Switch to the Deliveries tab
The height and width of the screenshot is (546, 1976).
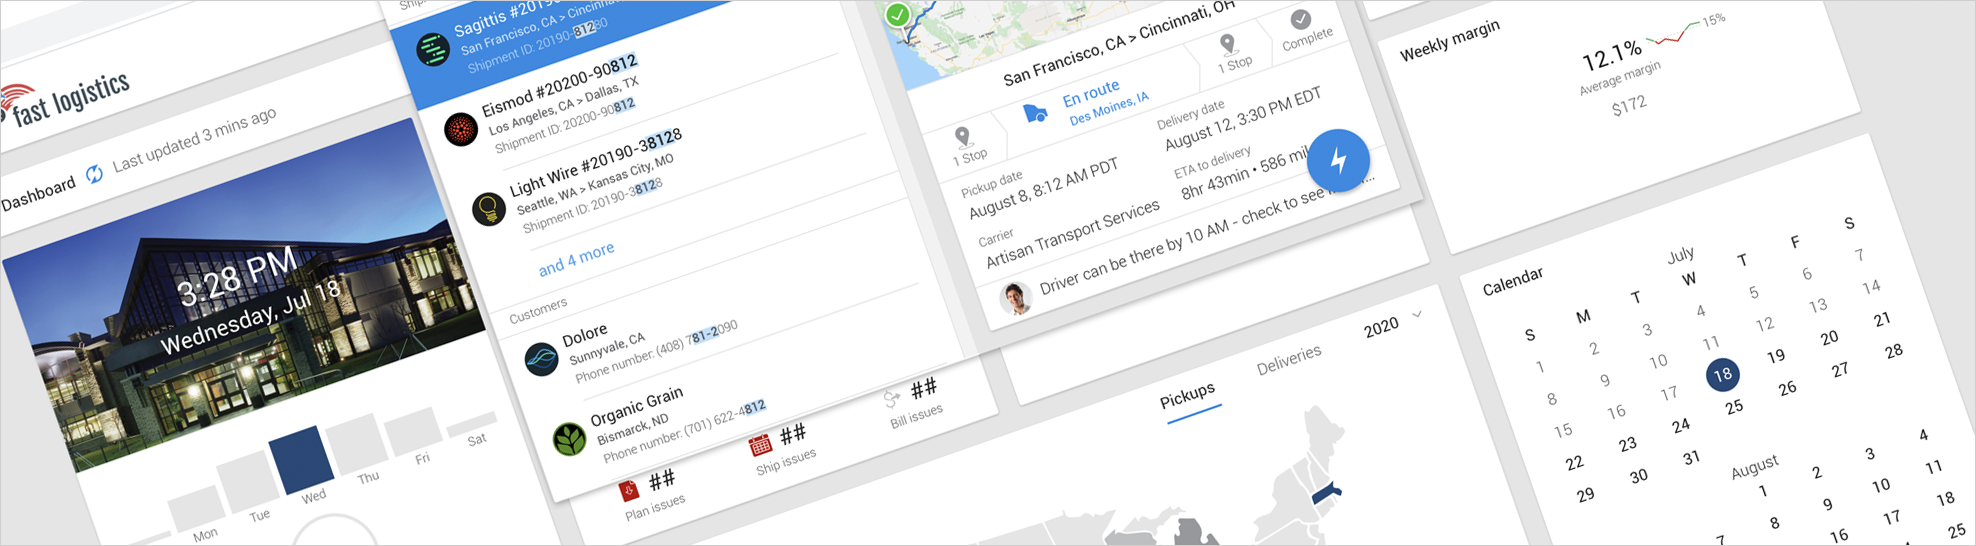[x=1288, y=360]
